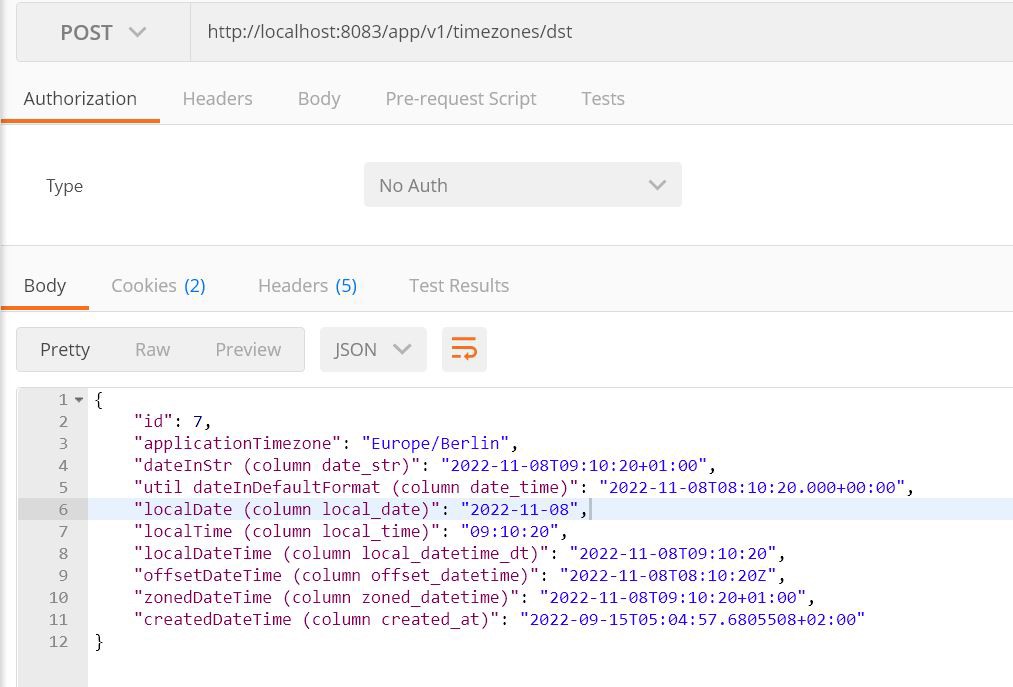
Task: Show the Cookies (2) tab
Action: 158,286
